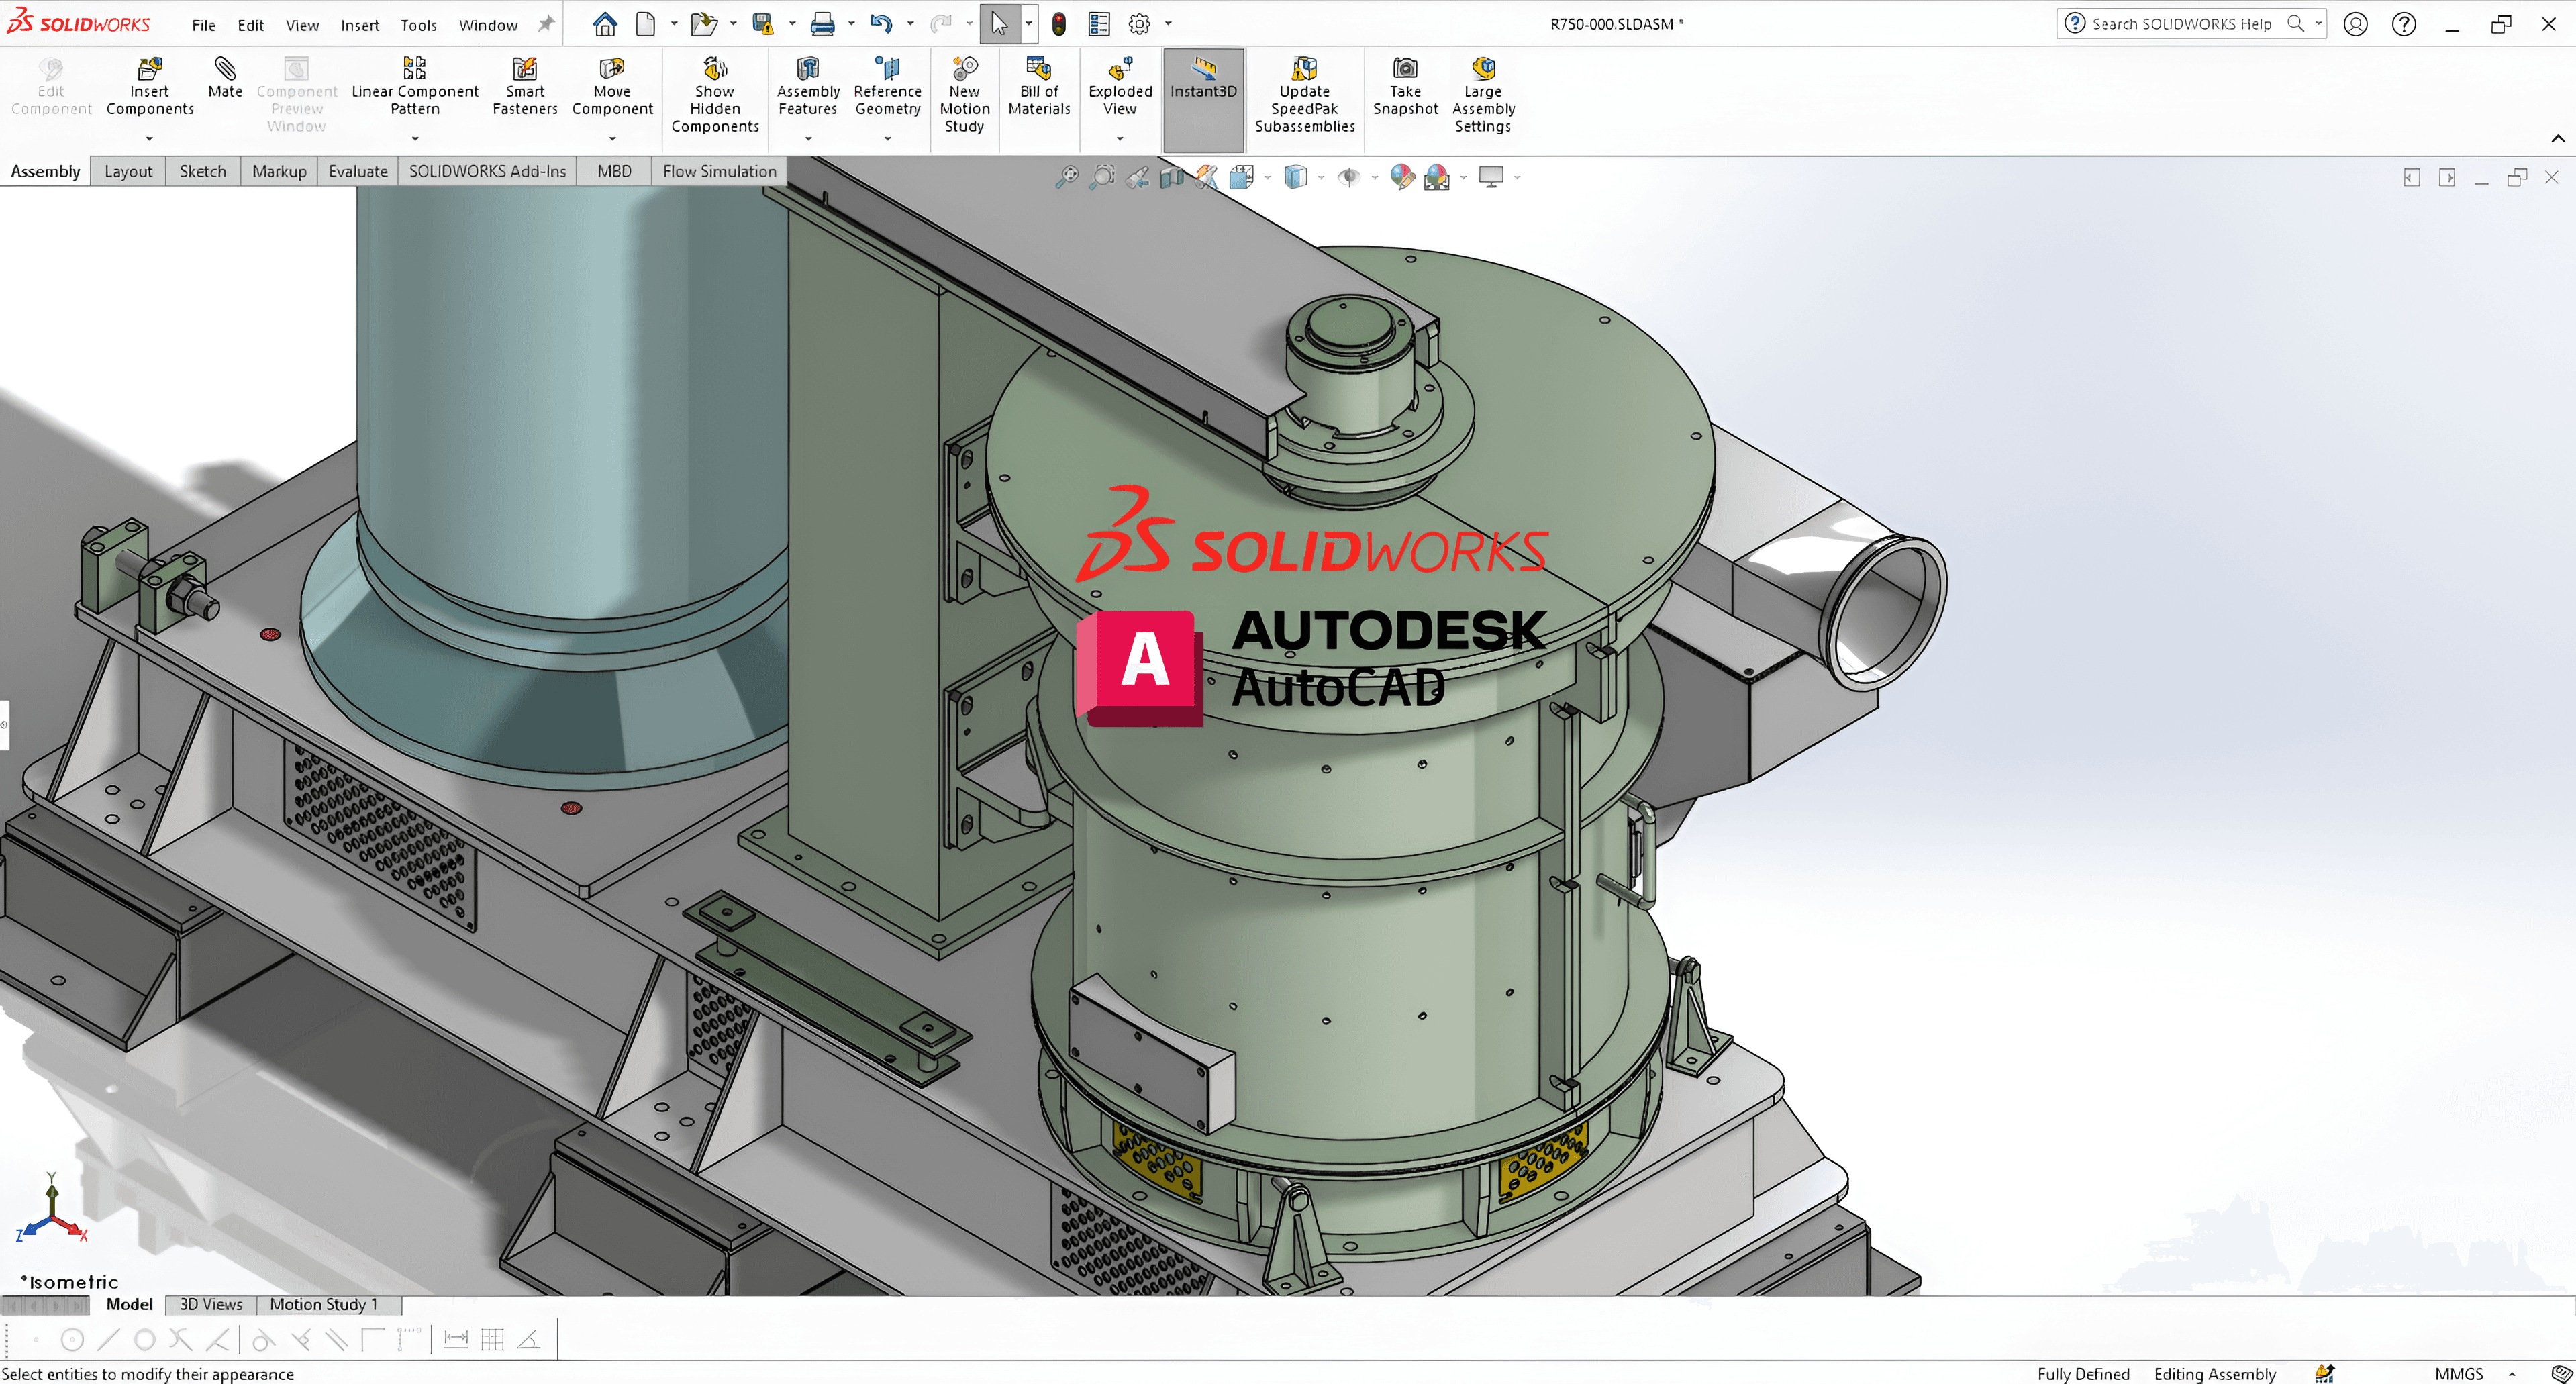Toggle the menu bar pin icon
This screenshot has height=1384, width=2576.
[x=546, y=24]
